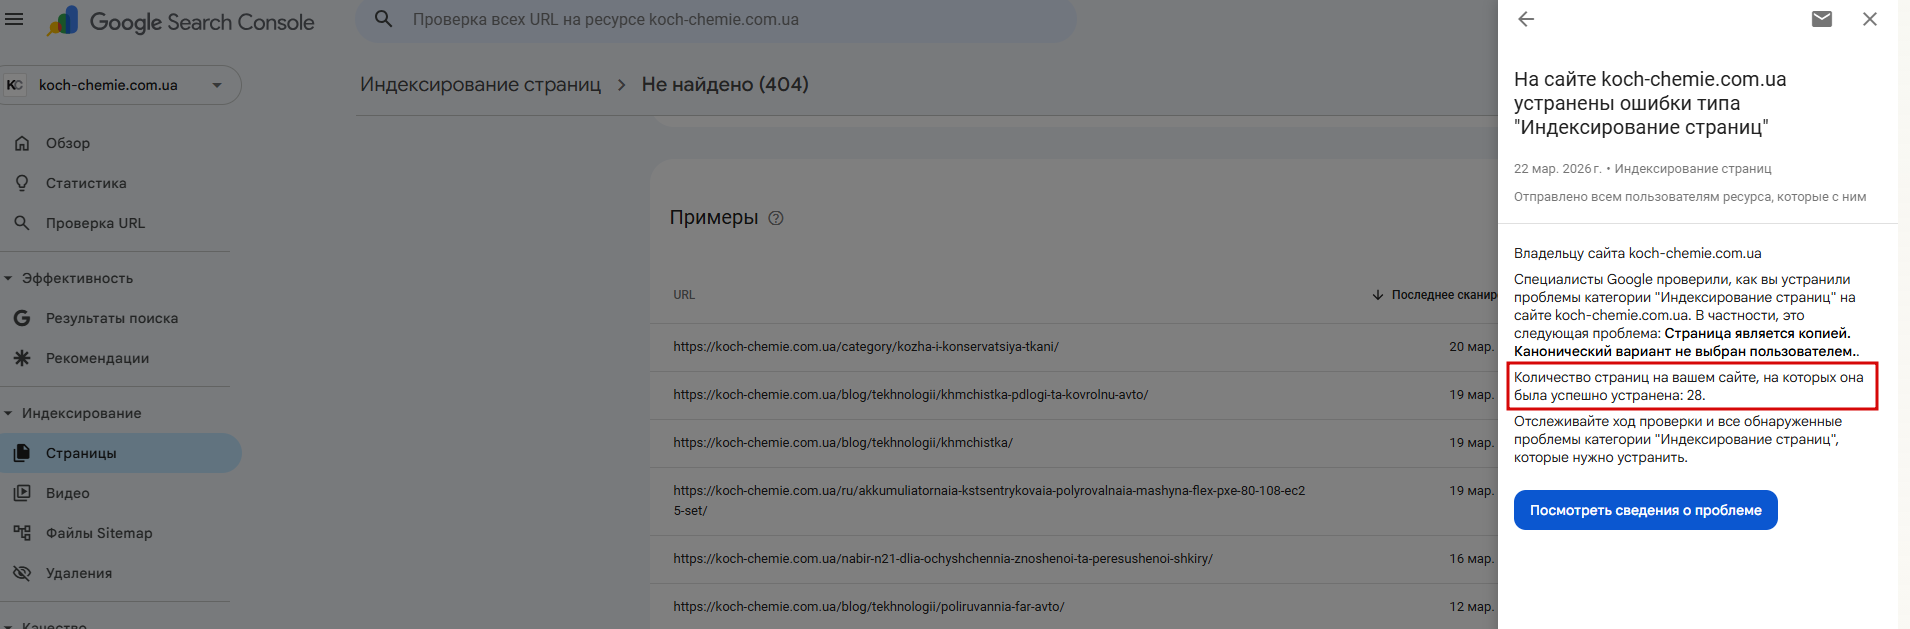Click the Файлы Sitemap tree icon

click(22, 533)
